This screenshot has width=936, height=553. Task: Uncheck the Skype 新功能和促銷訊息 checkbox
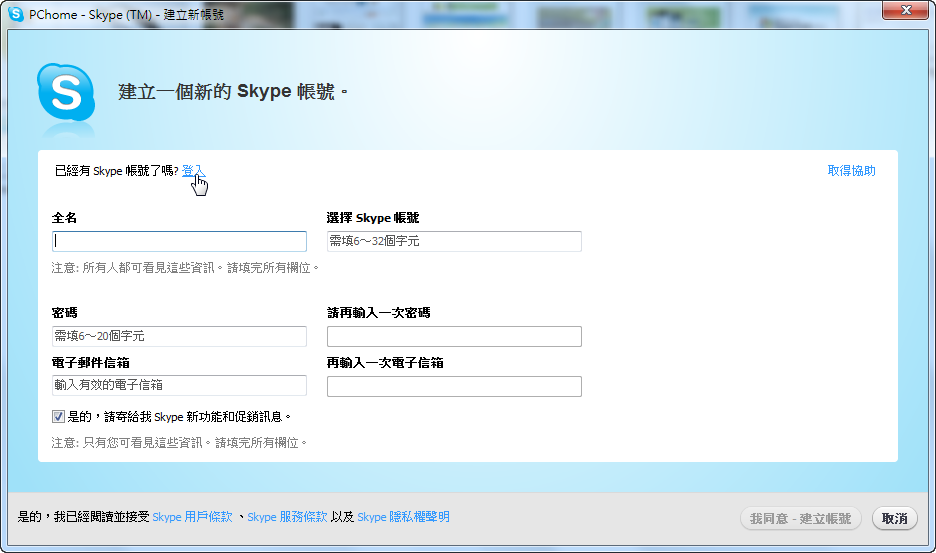click(x=58, y=416)
